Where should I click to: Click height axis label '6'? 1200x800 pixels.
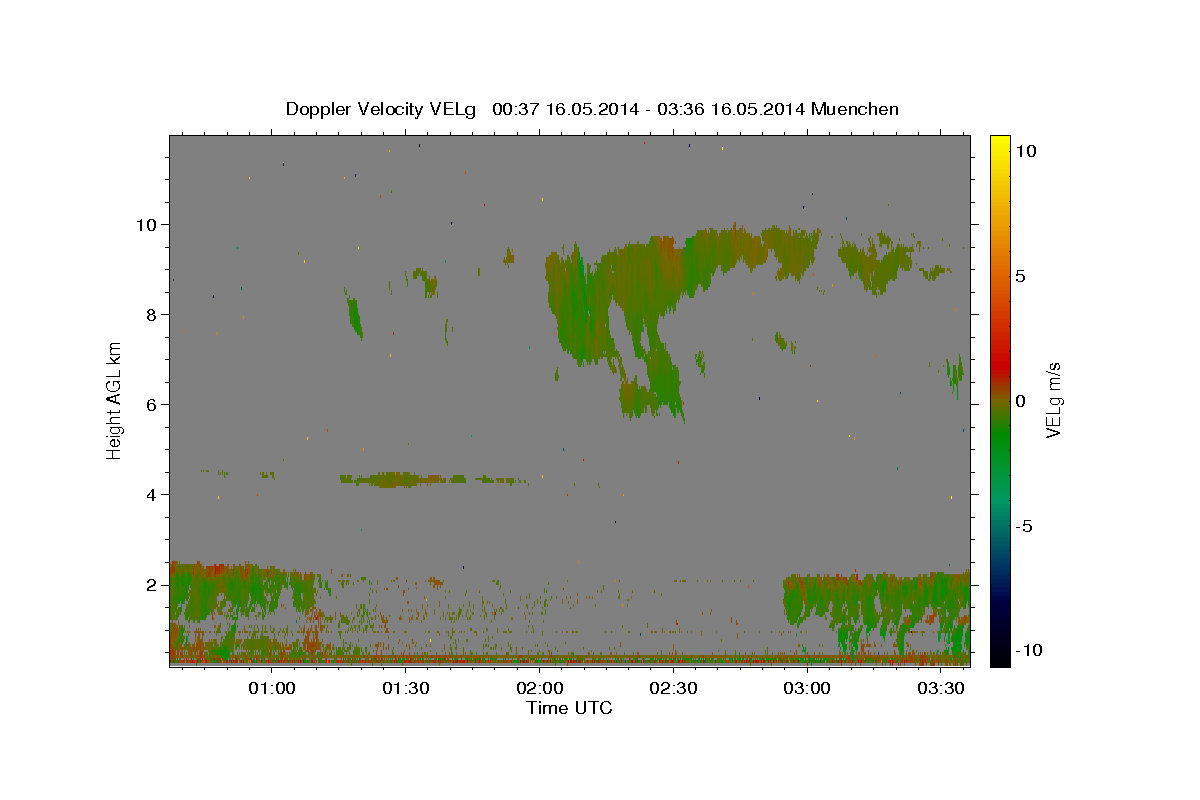point(151,404)
